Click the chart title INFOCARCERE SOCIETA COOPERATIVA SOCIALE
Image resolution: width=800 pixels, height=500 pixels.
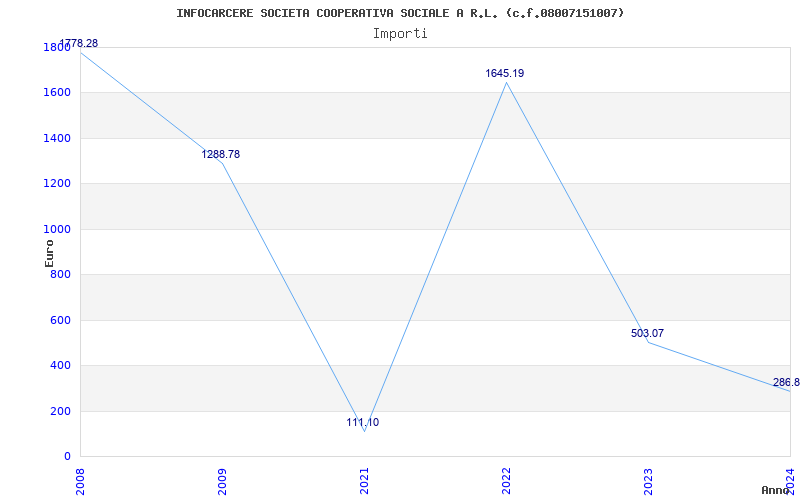tap(400, 13)
